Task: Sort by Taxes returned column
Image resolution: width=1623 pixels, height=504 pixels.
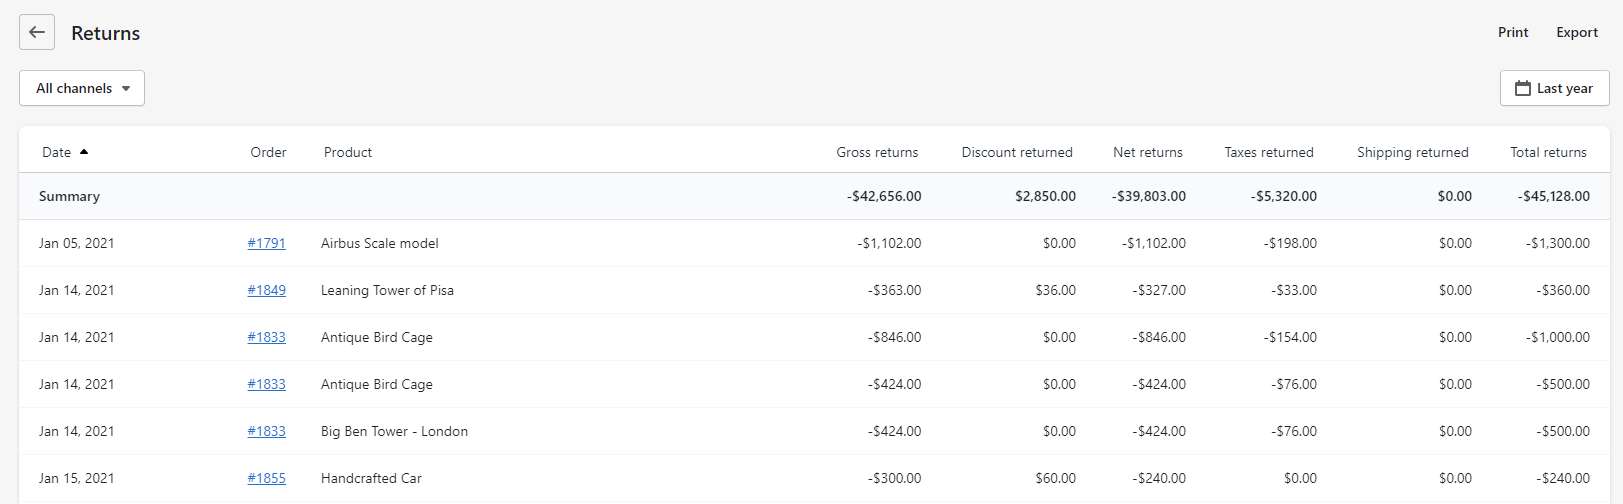Action: pyautogui.click(x=1269, y=152)
